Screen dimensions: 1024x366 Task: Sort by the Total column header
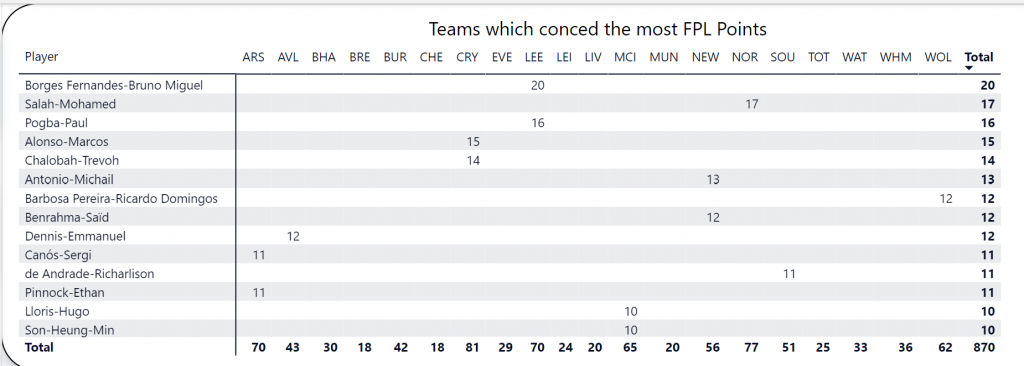(x=979, y=57)
